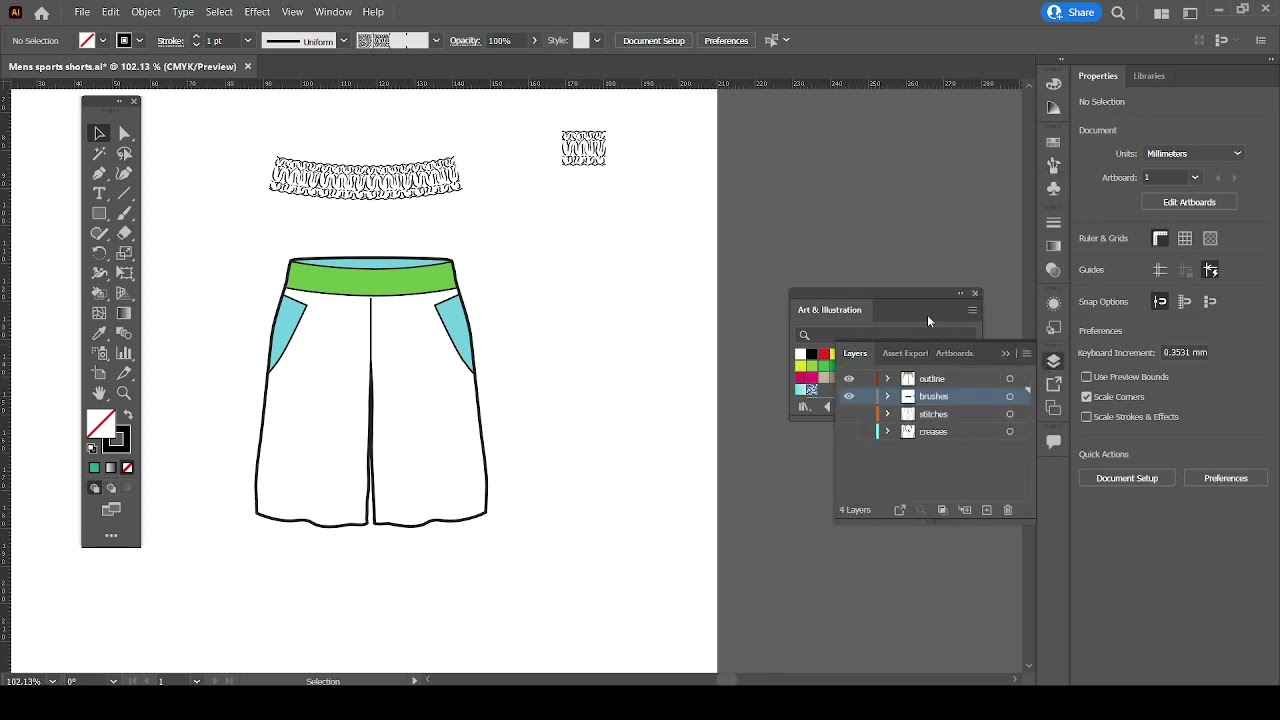This screenshot has height=720, width=1280.
Task: Select the Column Graph tool
Action: [x=124, y=354]
